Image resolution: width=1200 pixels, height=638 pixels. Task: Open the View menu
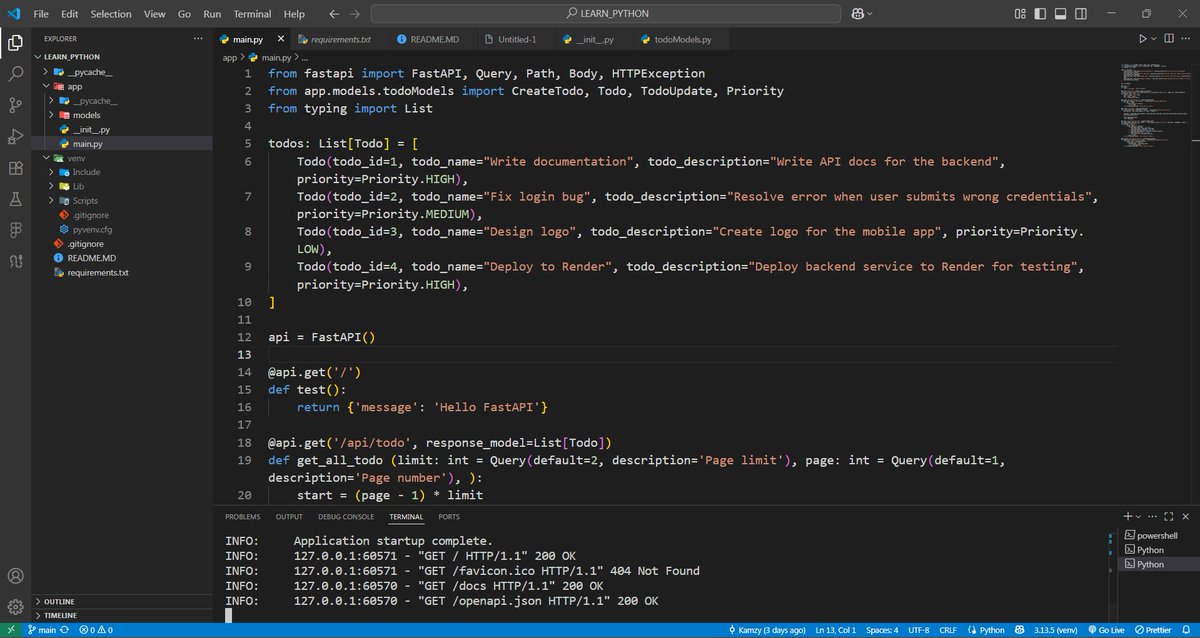coord(155,14)
